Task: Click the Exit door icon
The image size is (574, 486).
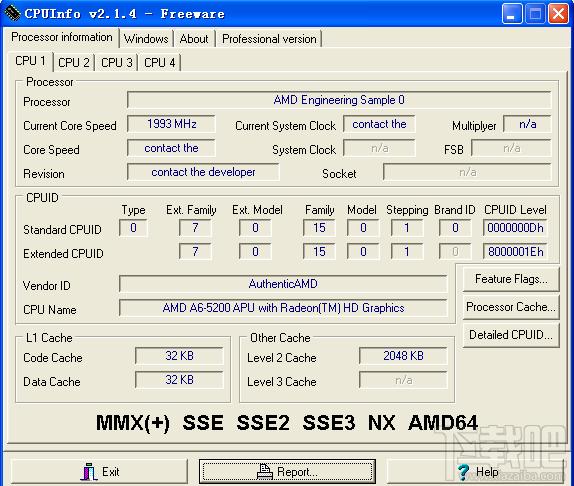Action: pyautogui.click(x=88, y=471)
